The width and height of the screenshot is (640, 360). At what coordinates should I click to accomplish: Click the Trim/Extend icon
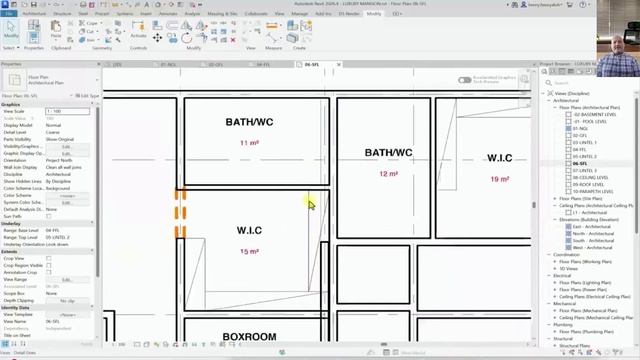[x=202, y=38]
